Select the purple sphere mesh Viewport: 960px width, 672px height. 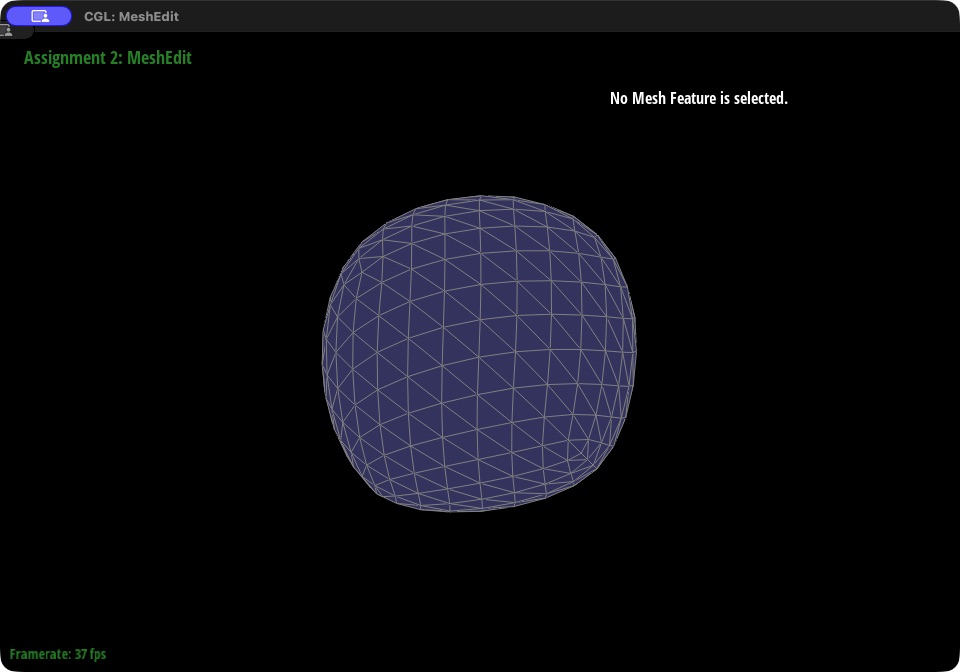[x=479, y=354]
